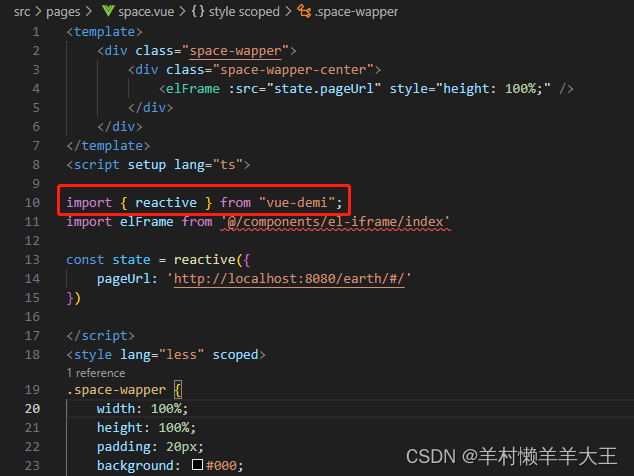
Task: Click 'const state' declaration on line 13
Action: pyautogui.click(x=108, y=260)
